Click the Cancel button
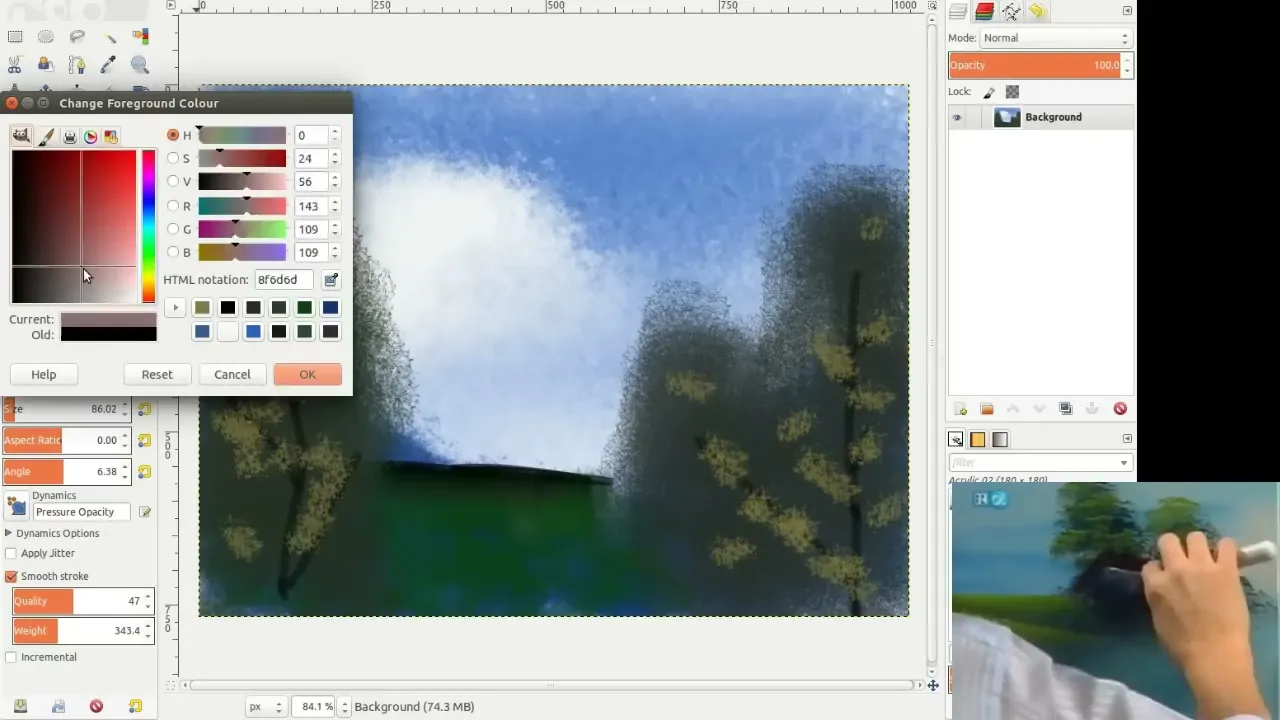Image resolution: width=1280 pixels, height=720 pixels. pos(232,374)
